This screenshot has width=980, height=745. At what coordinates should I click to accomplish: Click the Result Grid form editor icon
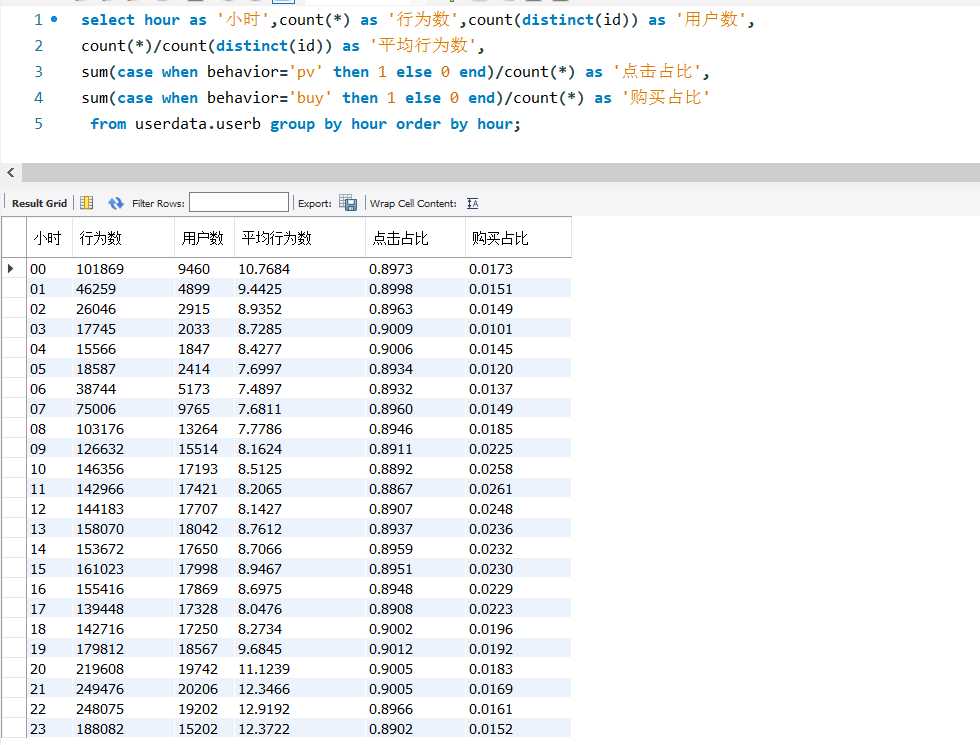87,203
